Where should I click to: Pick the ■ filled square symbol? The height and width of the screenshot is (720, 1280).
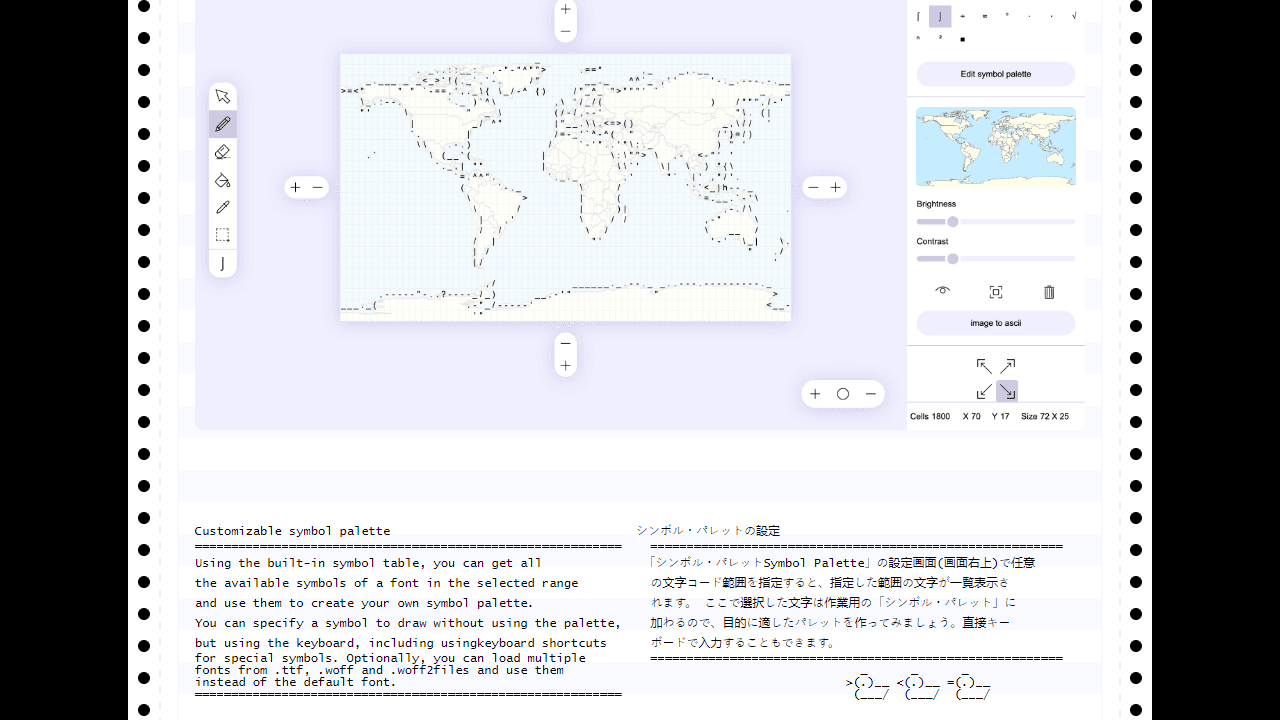click(962, 39)
